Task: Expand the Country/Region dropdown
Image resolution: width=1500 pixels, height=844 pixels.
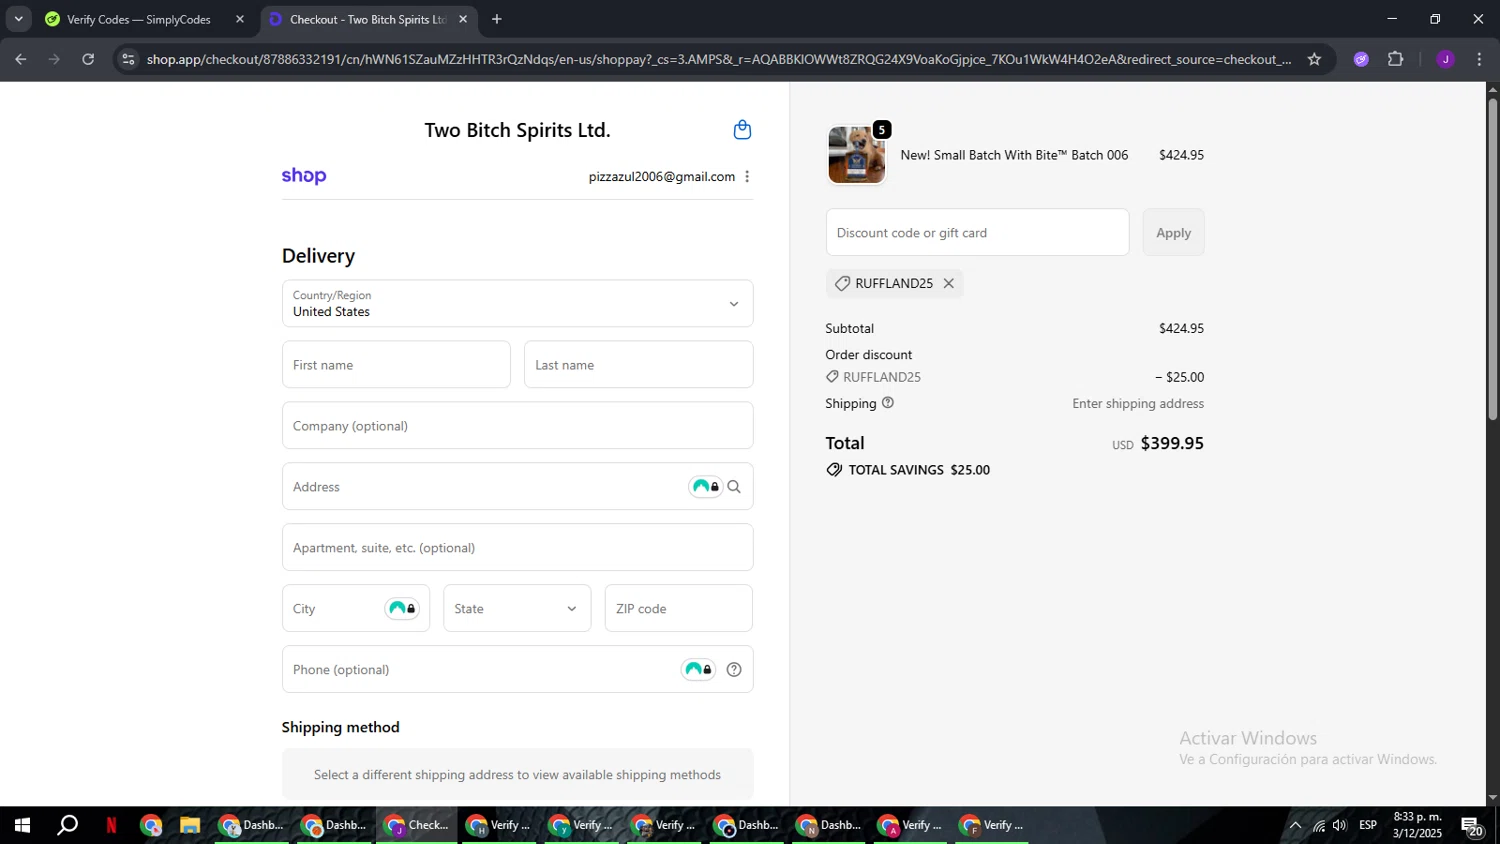Action: point(517,304)
